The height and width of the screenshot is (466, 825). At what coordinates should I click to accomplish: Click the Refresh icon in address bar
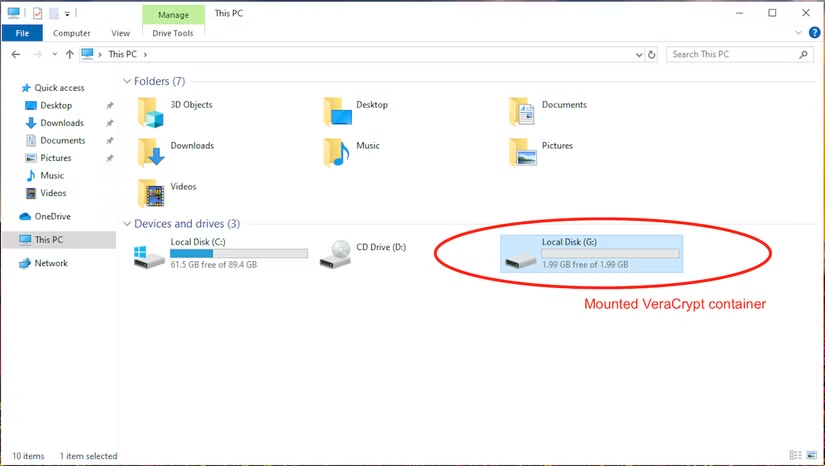pos(652,55)
